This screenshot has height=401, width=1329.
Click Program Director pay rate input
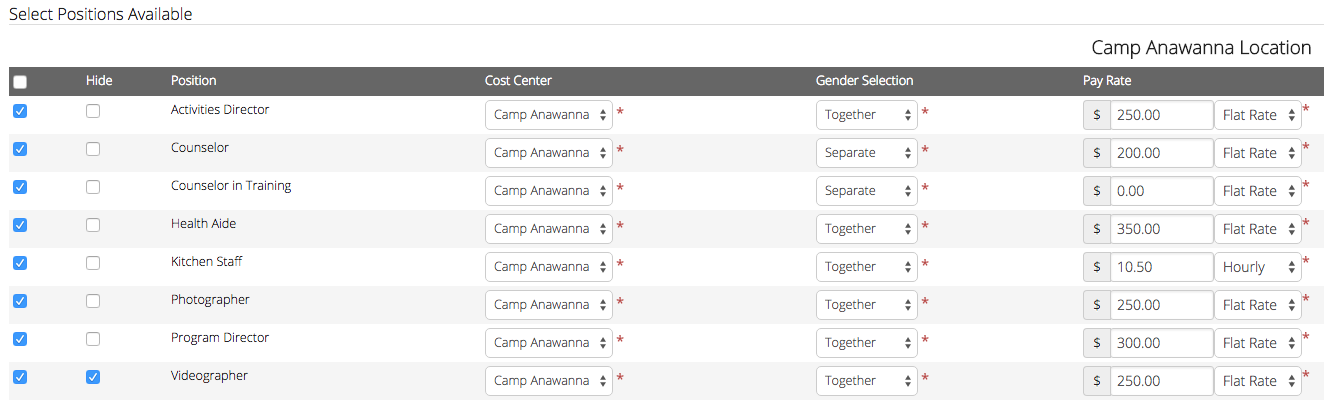click(1161, 343)
